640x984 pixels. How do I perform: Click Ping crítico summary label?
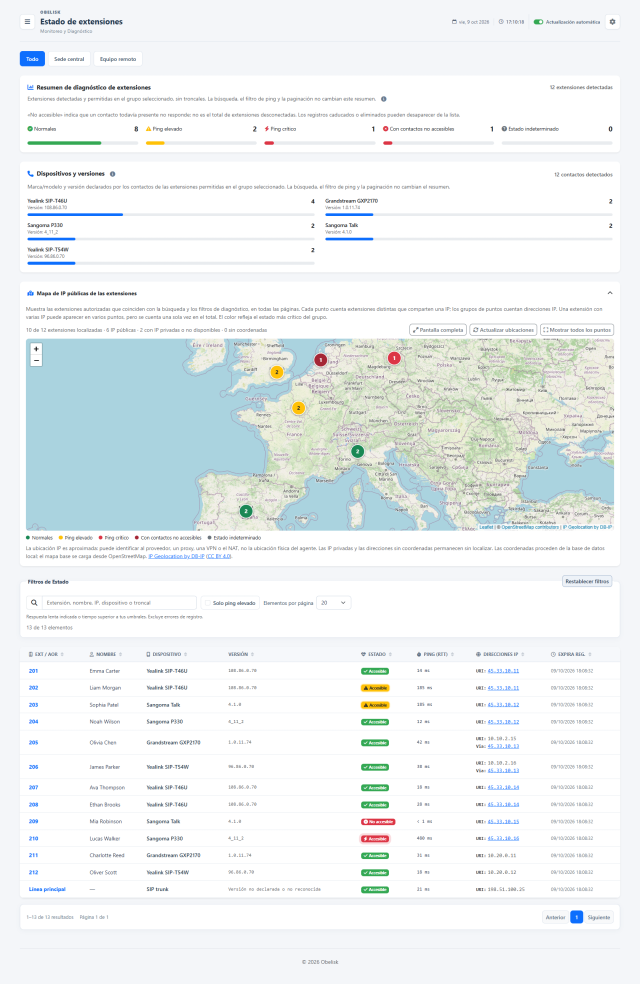pyautogui.click(x=283, y=129)
